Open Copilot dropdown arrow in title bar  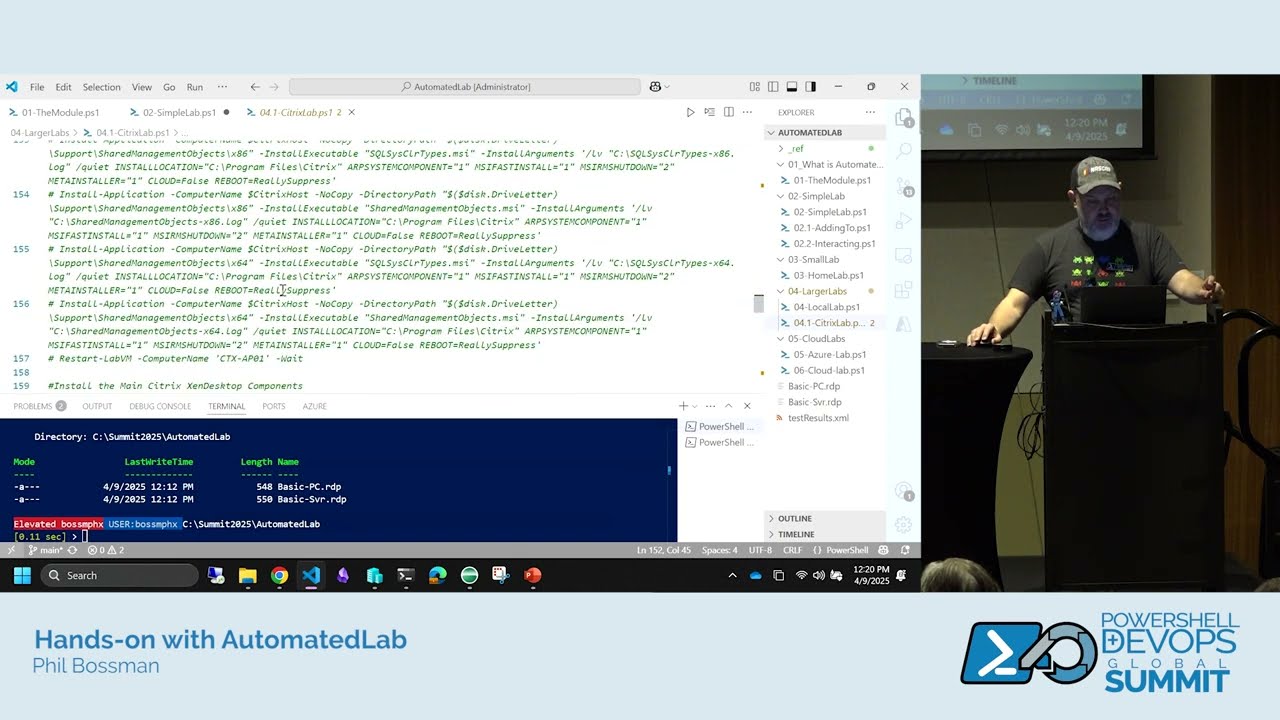pos(667,87)
